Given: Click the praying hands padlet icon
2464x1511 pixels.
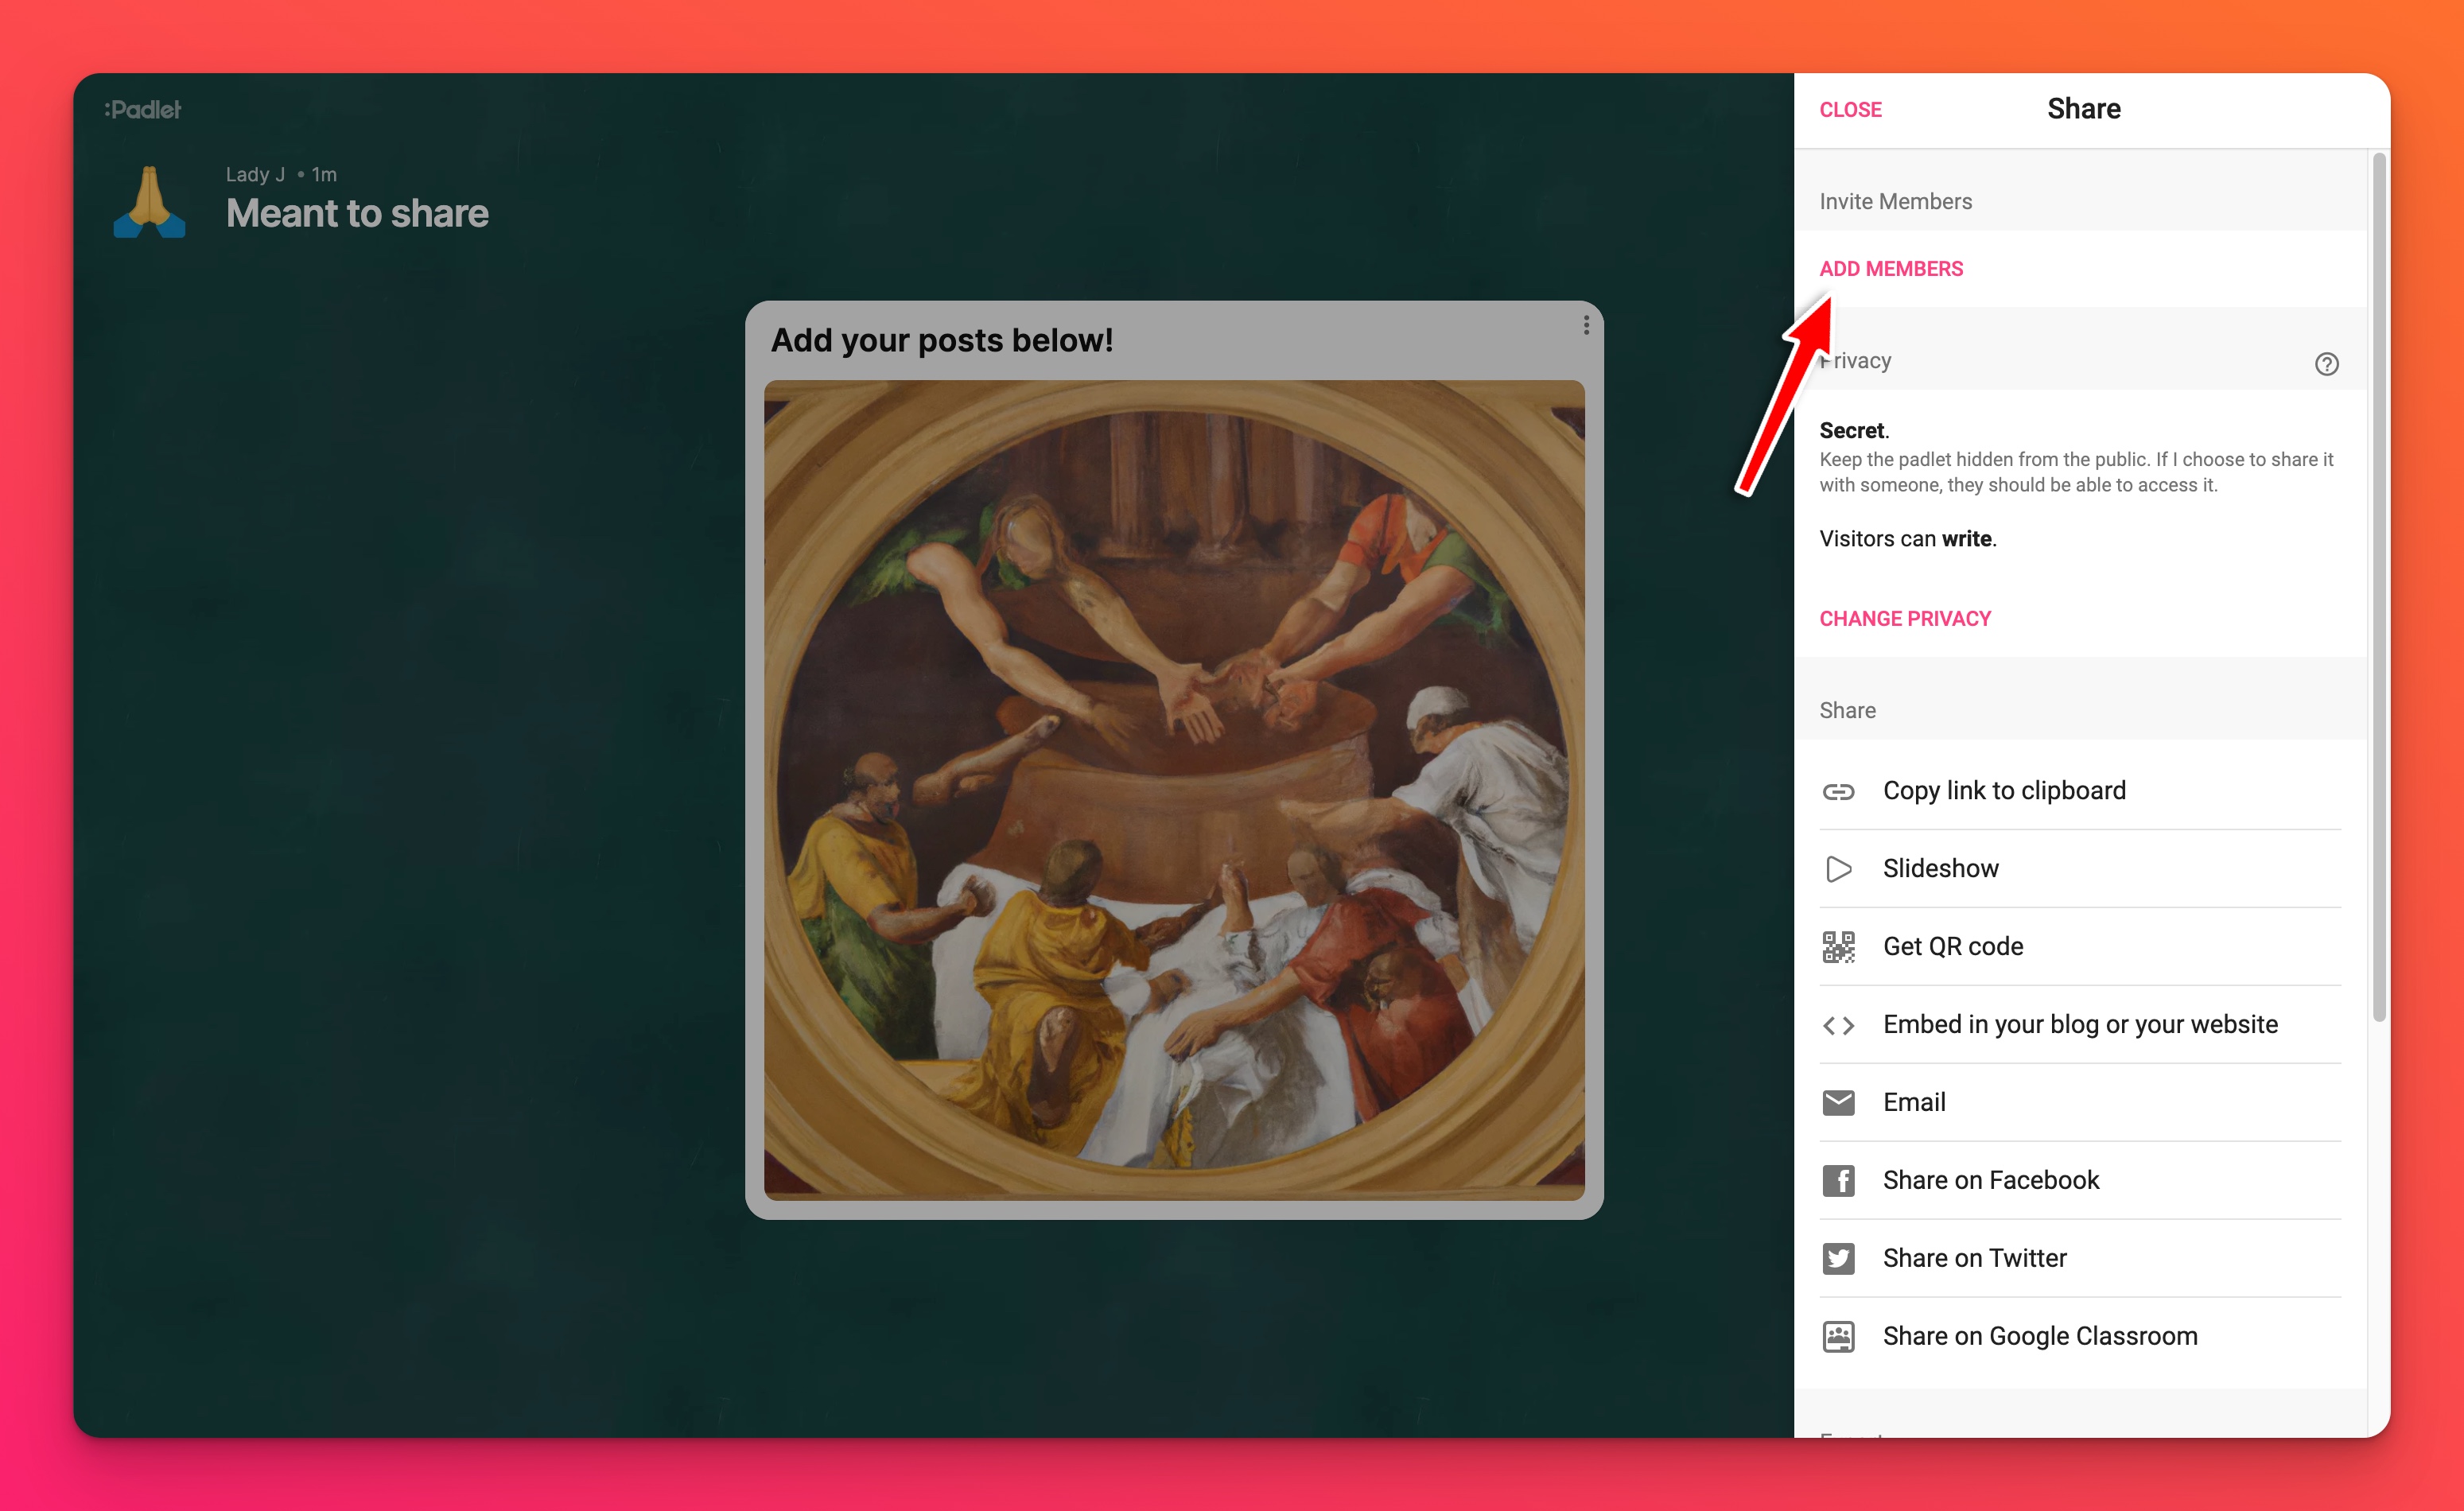Looking at the screenshot, I should 149,202.
